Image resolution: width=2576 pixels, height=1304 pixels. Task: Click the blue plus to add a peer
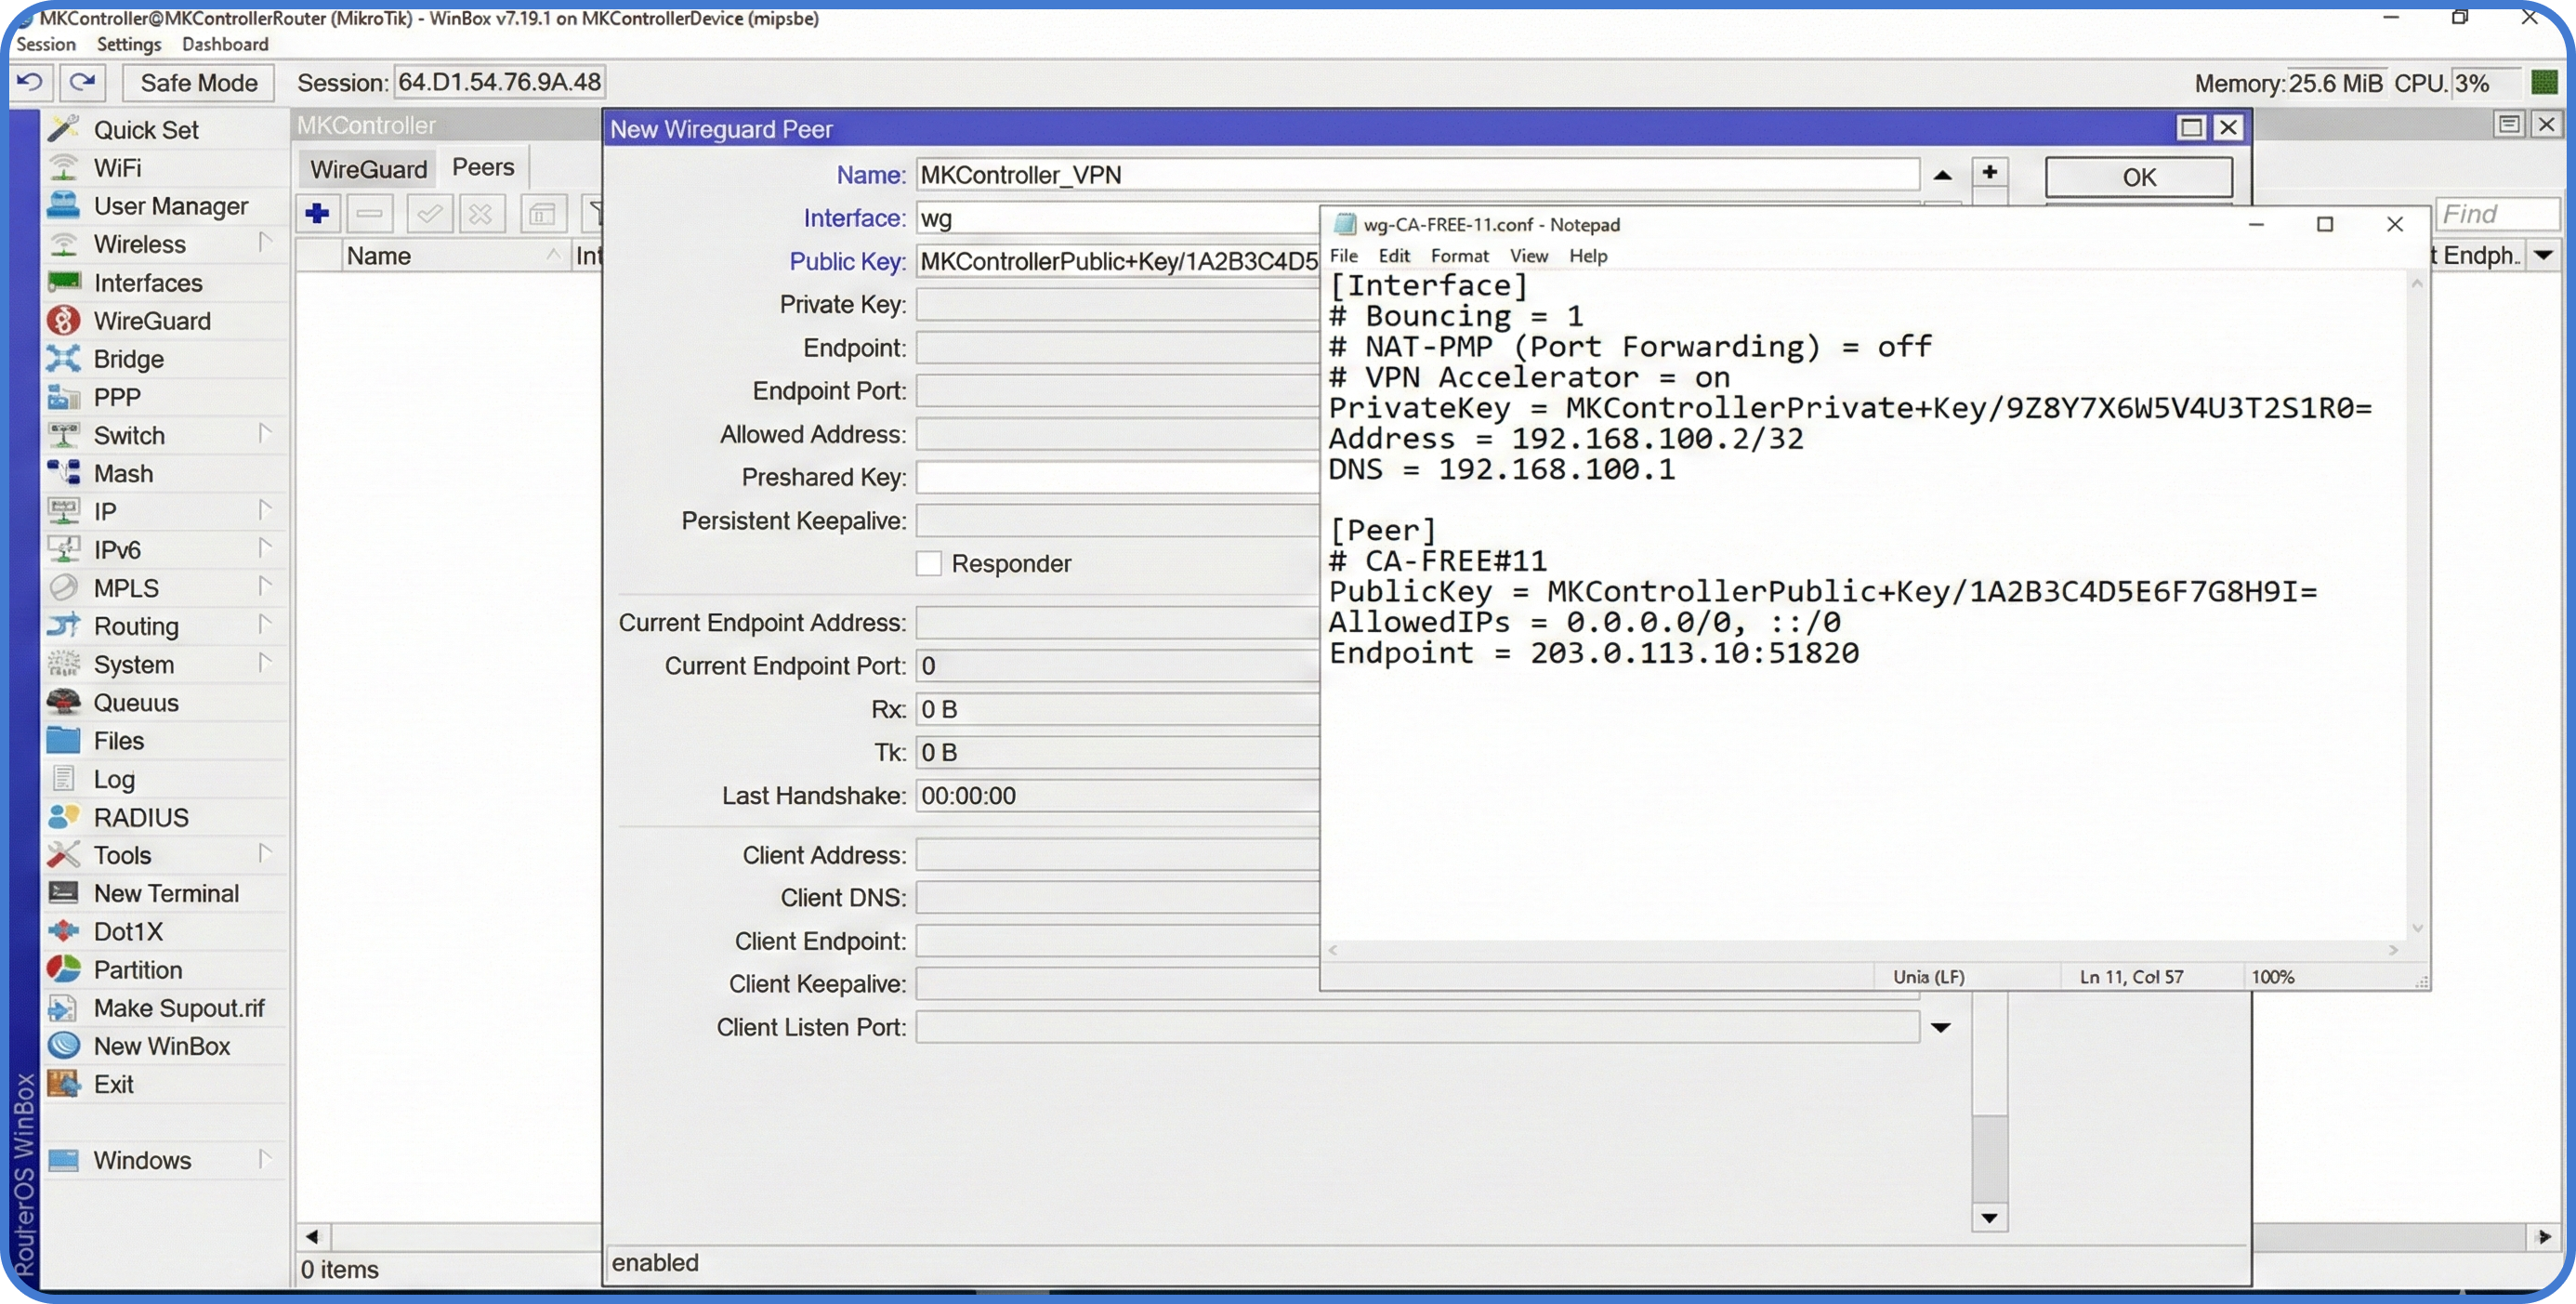point(317,213)
